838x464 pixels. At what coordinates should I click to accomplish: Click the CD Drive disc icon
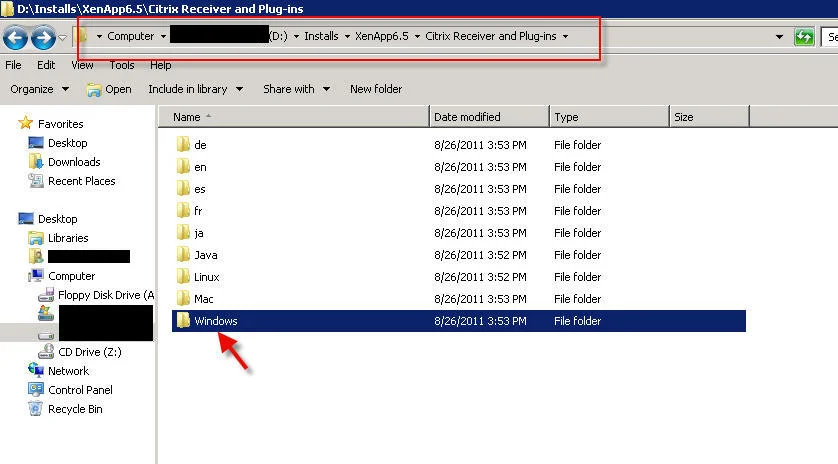46,351
